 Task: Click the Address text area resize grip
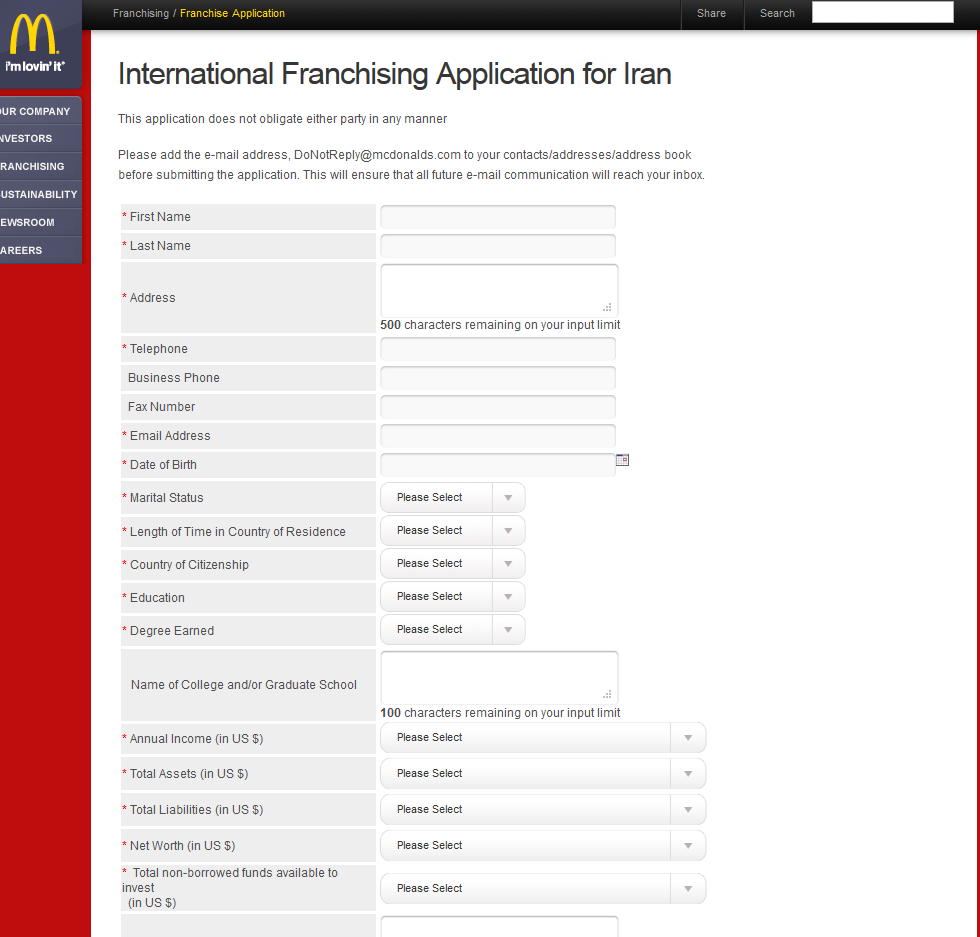coord(607,307)
